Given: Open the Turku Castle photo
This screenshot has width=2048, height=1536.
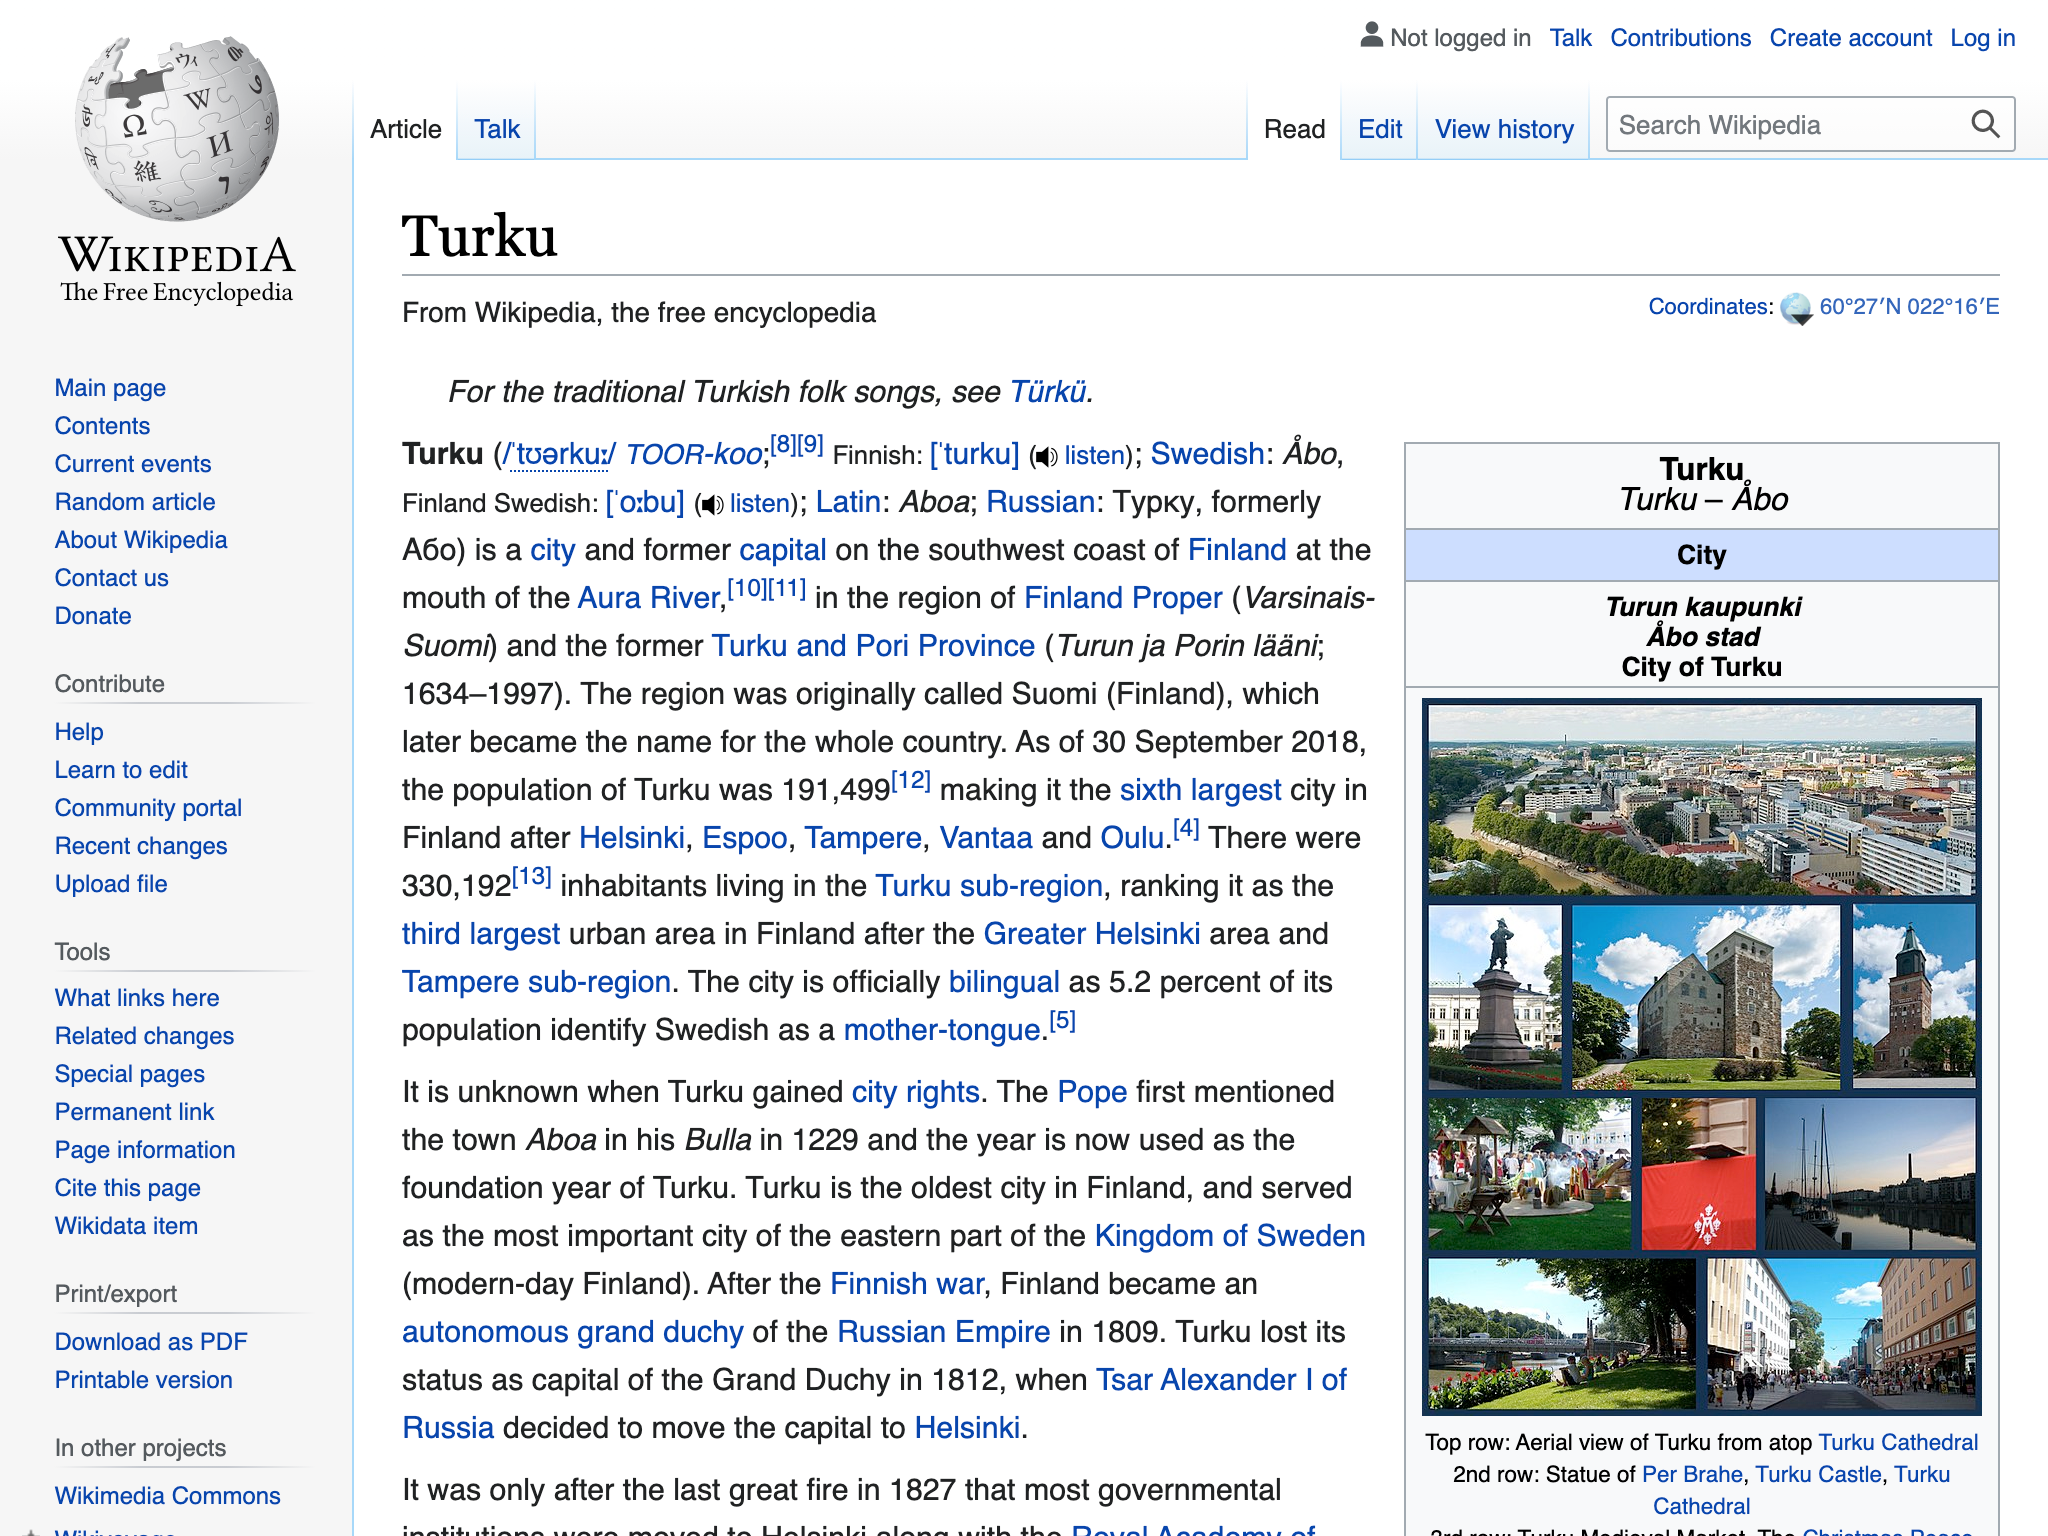Looking at the screenshot, I should coord(1706,997).
